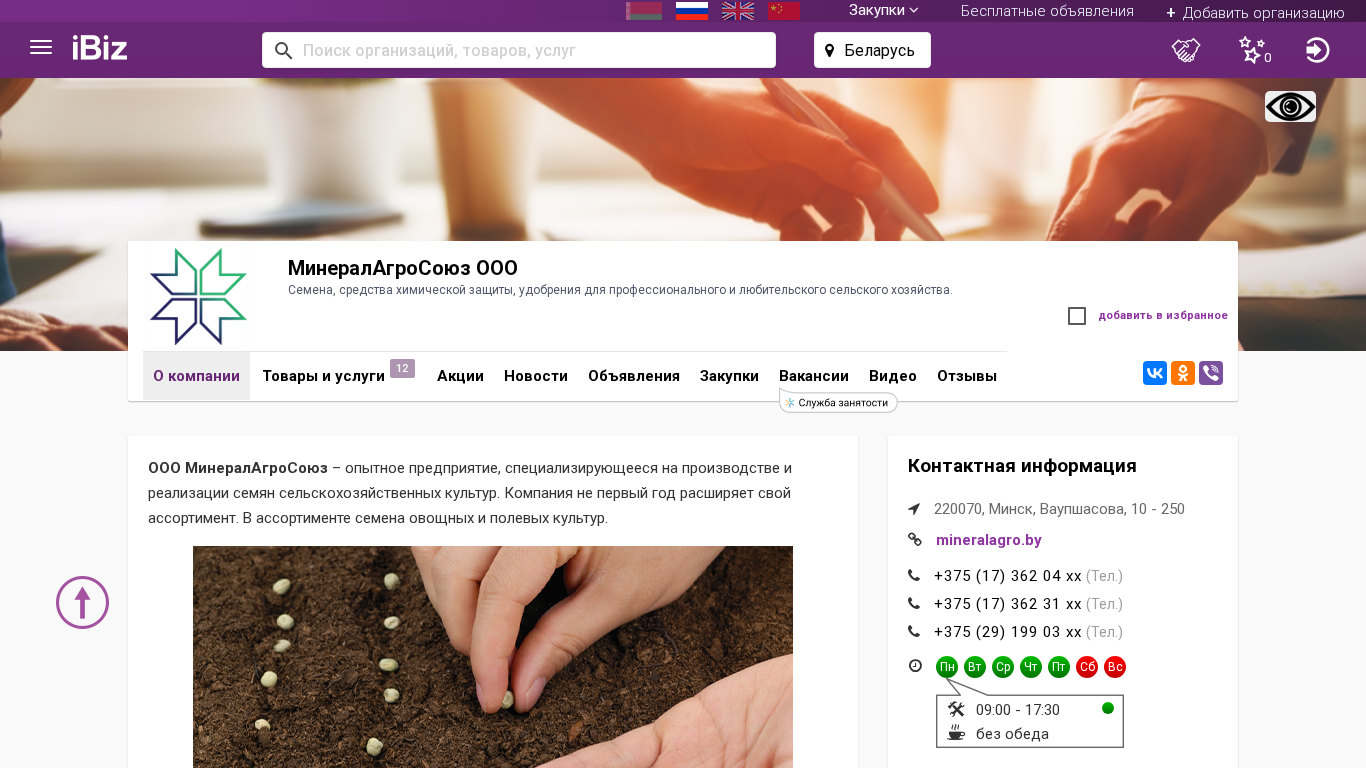Focus the organization search input field
This screenshot has width=1366, height=768.
click(x=519, y=50)
